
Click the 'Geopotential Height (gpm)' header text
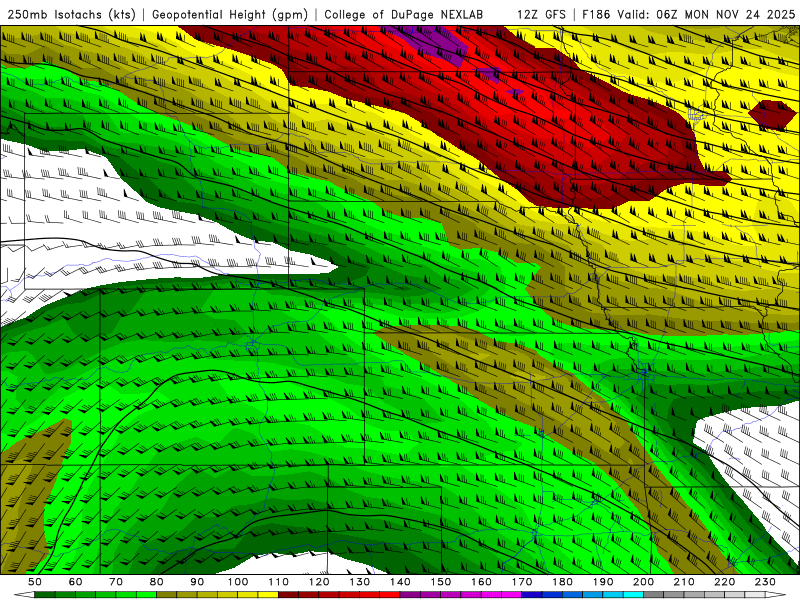[x=230, y=14]
